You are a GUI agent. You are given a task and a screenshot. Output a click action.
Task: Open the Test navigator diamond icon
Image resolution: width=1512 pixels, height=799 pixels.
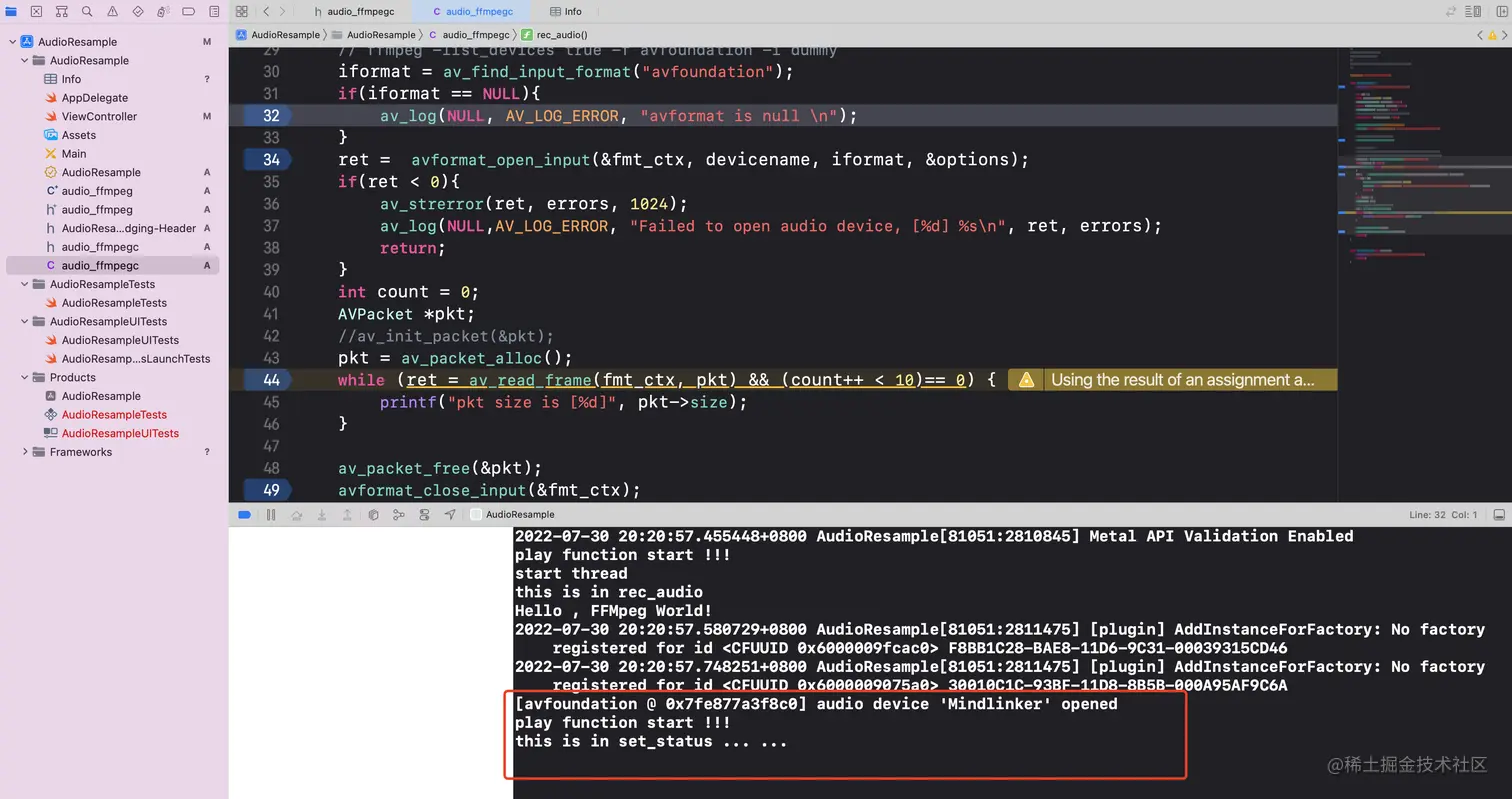pyautogui.click(x=138, y=12)
